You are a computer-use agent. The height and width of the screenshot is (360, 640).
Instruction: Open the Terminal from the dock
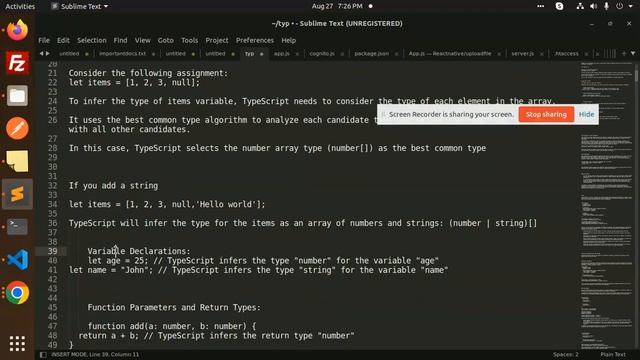point(17,227)
